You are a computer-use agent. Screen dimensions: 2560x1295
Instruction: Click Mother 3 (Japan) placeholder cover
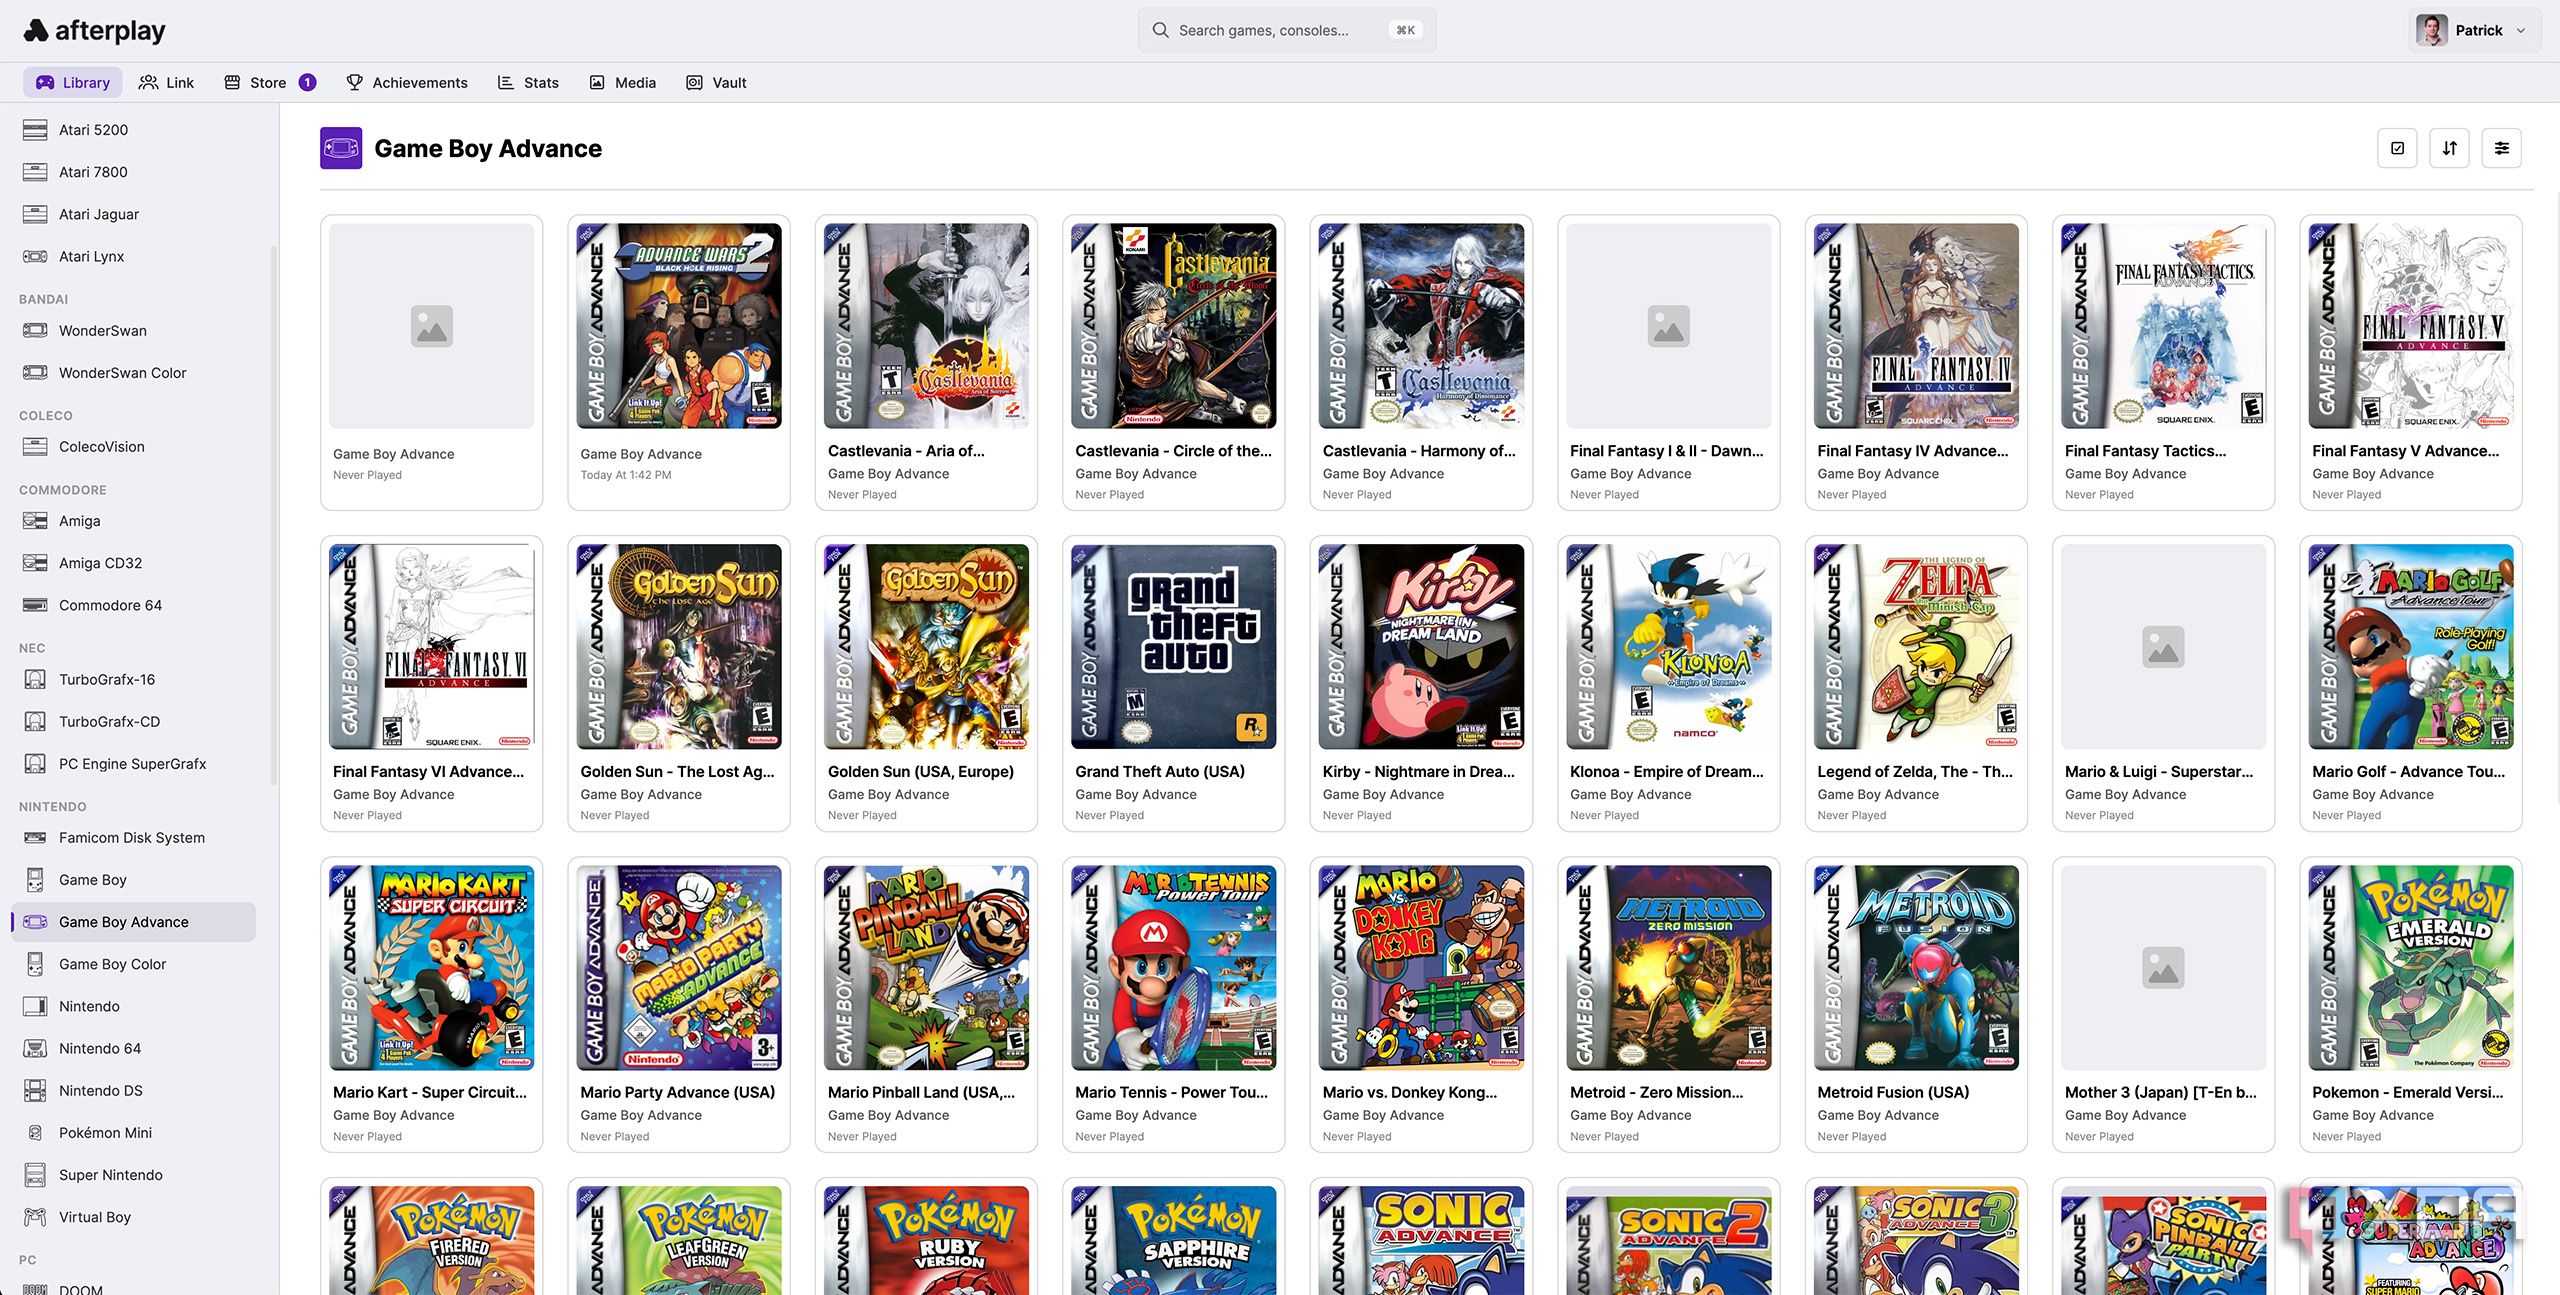[x=2164, y=968]
